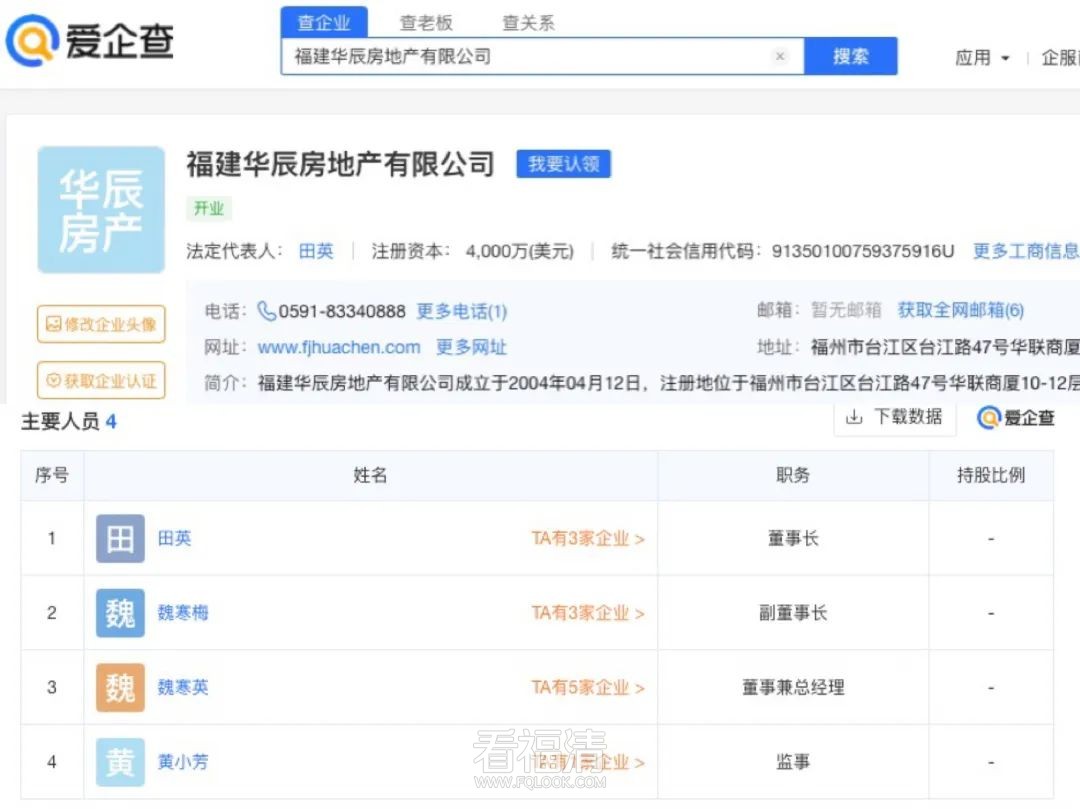Screen dimensions: 1080x809
Task: Open the 应用 dropdown menu
Action: pyautogui.click(x=982, y=58)
